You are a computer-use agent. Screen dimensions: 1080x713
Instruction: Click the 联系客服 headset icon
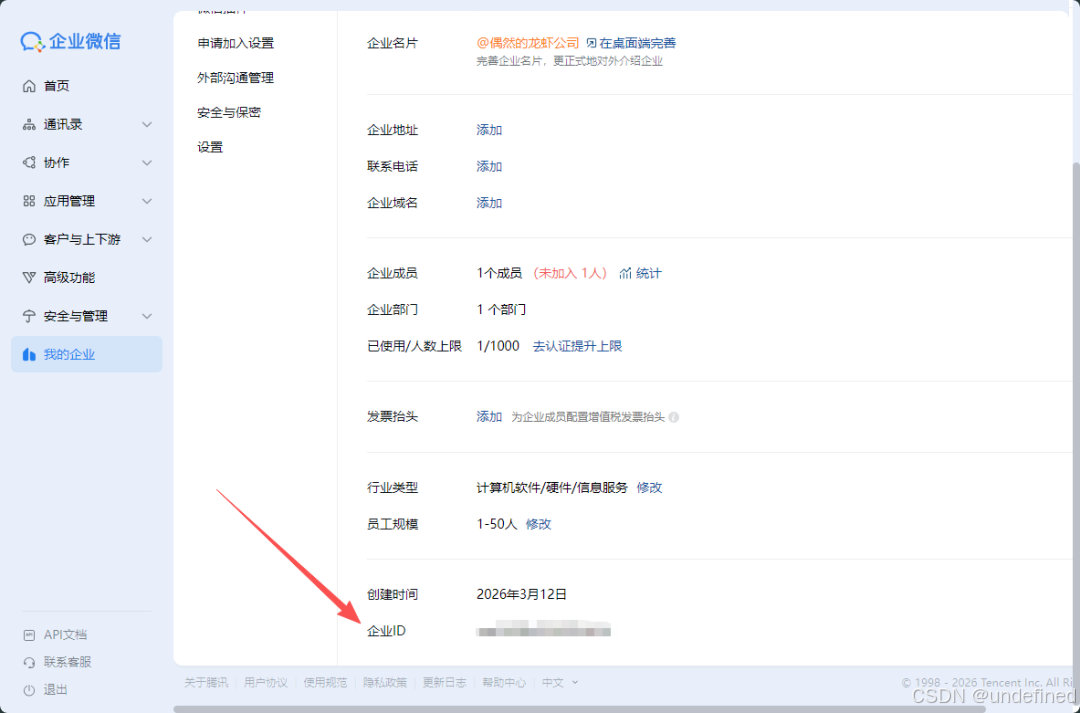pos(29,663)
